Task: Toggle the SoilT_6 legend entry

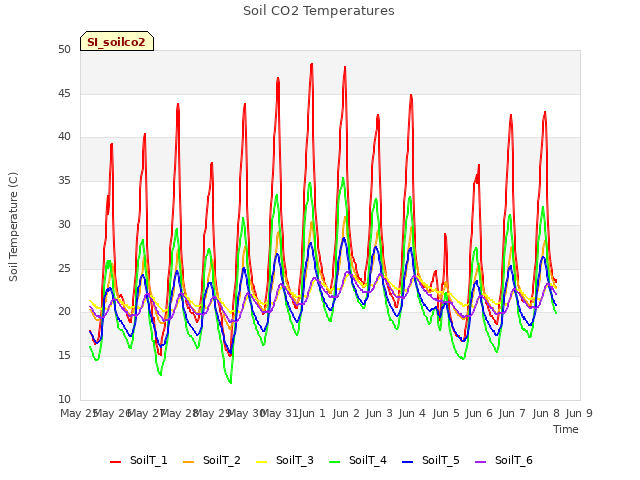Action: 504,460
